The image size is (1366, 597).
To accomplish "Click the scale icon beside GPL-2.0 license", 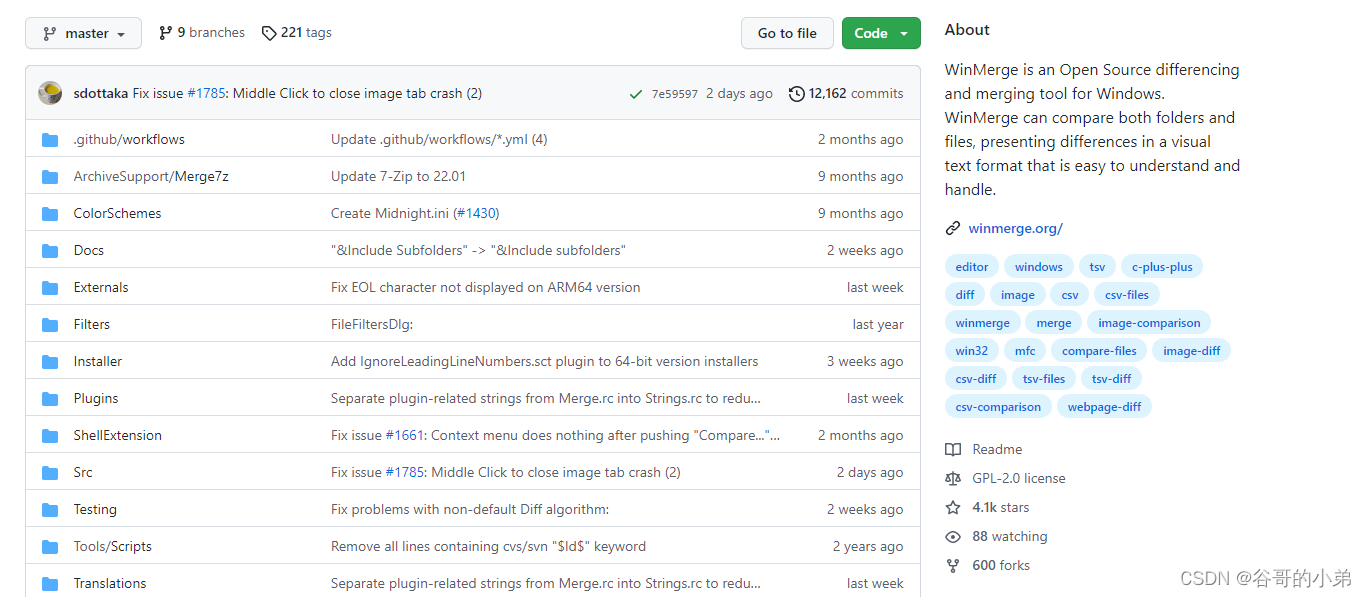I will click(953, 479).
